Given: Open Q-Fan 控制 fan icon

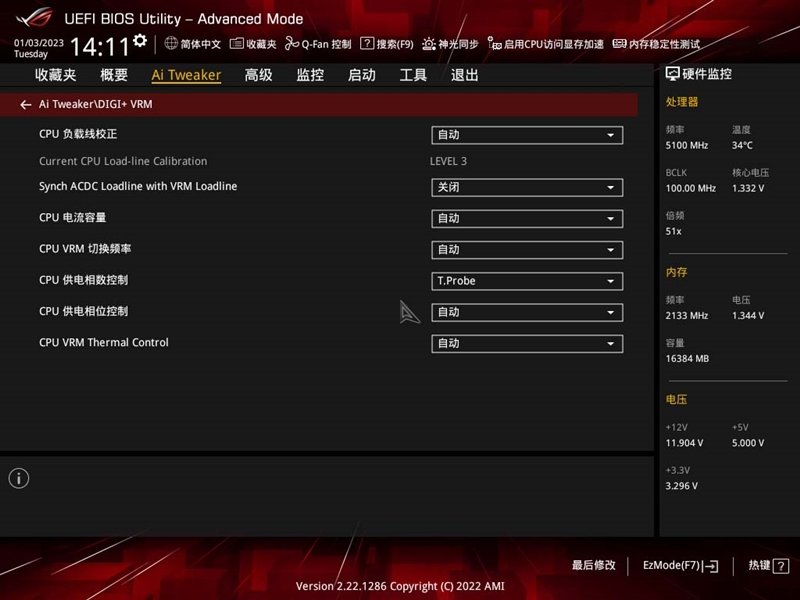Looking at the screenshot, I should pyautogui.click(x=291, y=43).
